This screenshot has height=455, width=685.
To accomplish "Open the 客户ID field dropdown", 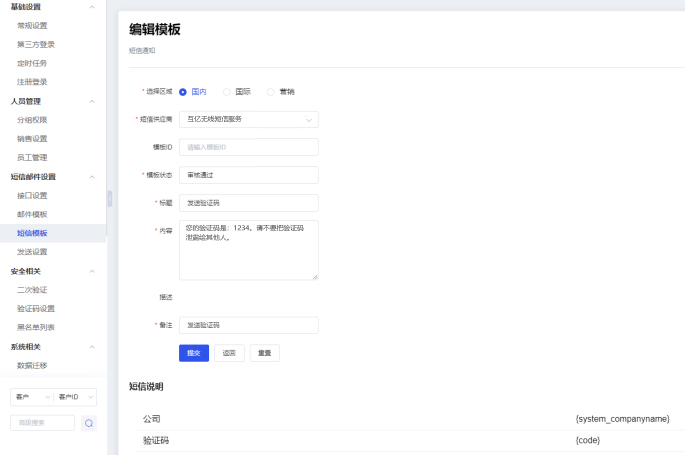I will [75, 397].
